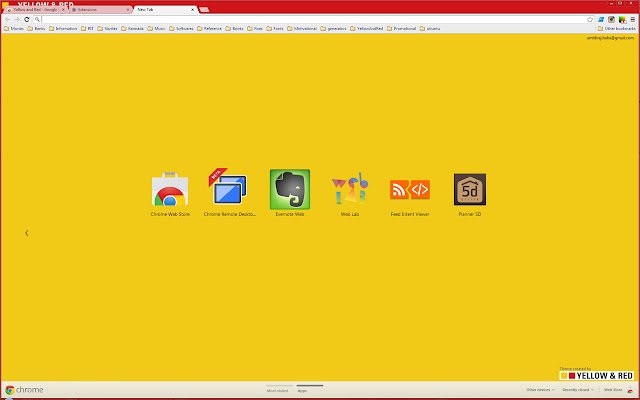Click the signed-in gmail address
640x400 pixels.
tap(611, 38)
